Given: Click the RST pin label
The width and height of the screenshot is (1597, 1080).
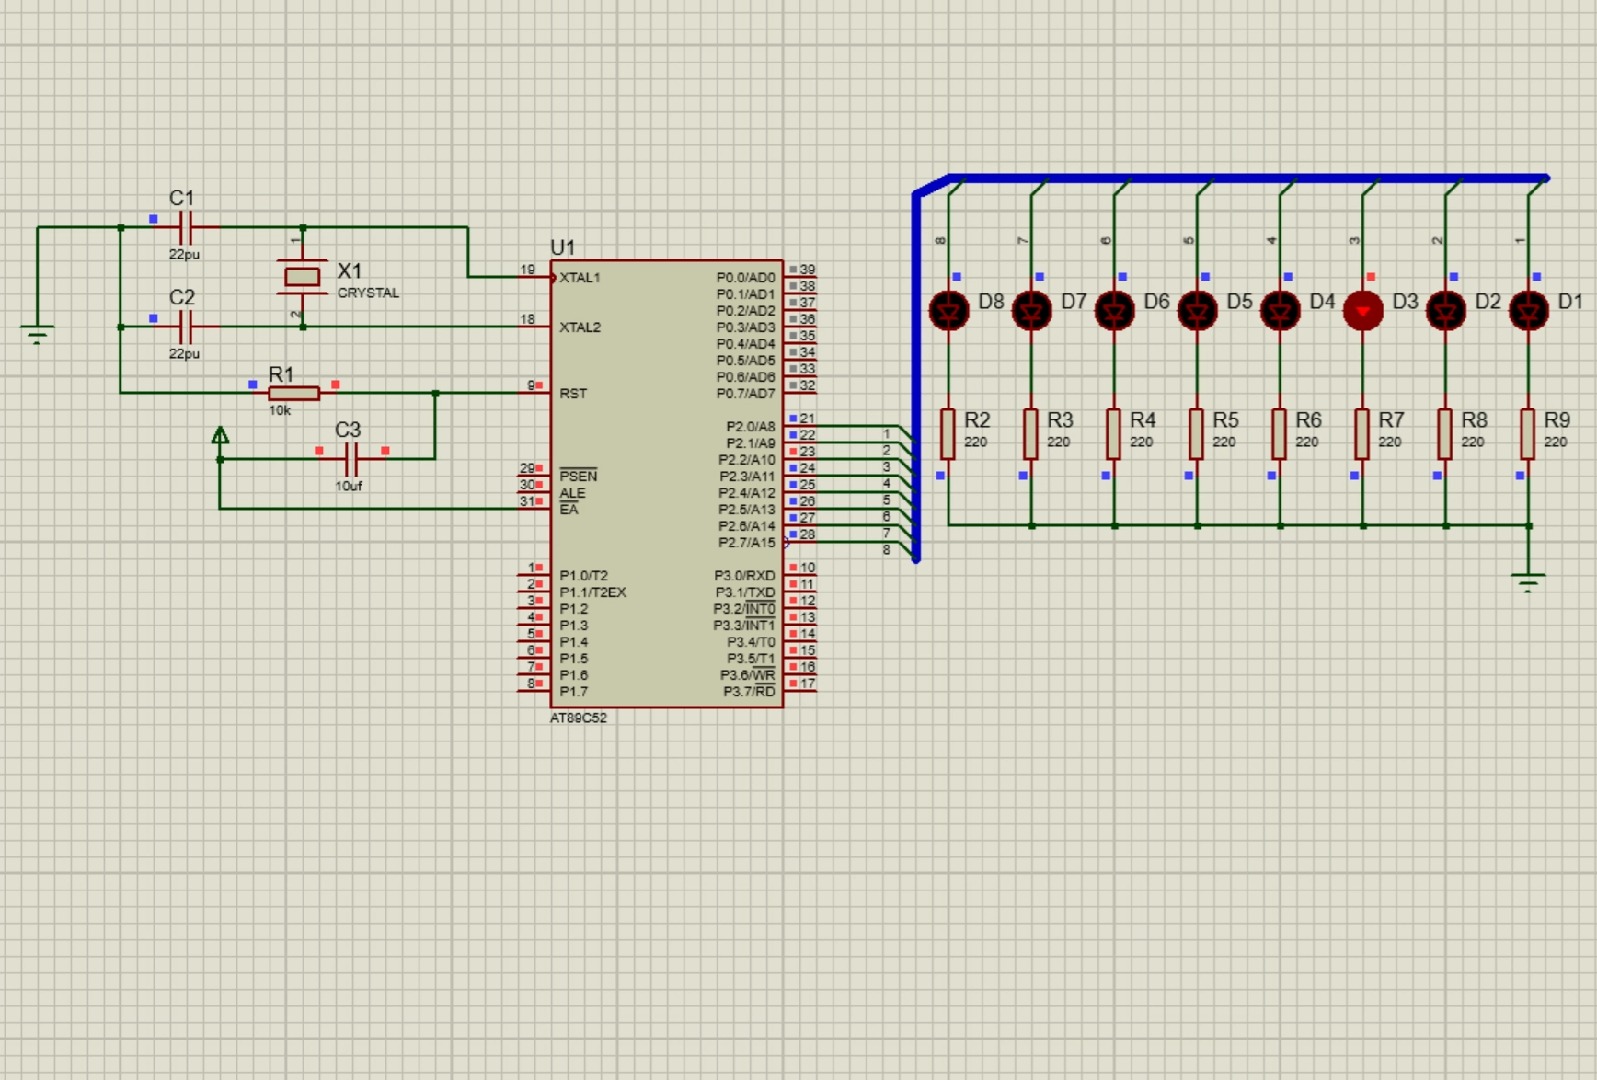Looking at the screenshot, I should pyautogui.click(x=573, y=393).
